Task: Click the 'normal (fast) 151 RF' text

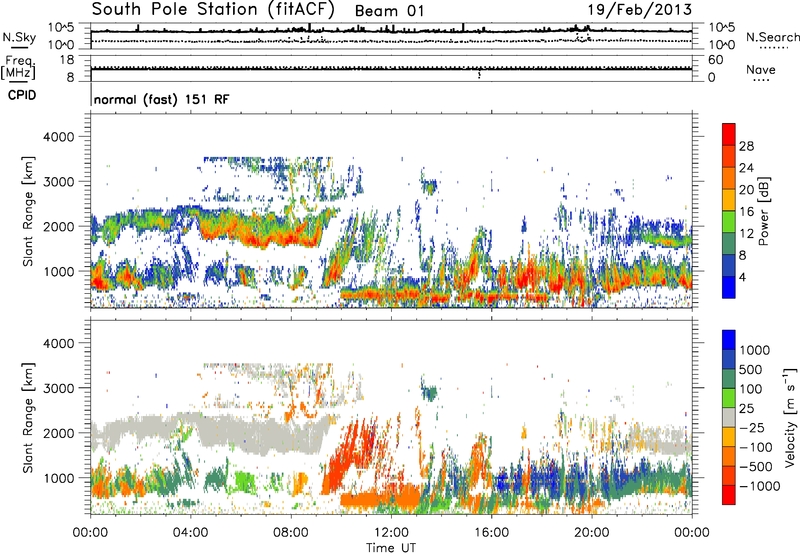Action: (x=161, y=99)
